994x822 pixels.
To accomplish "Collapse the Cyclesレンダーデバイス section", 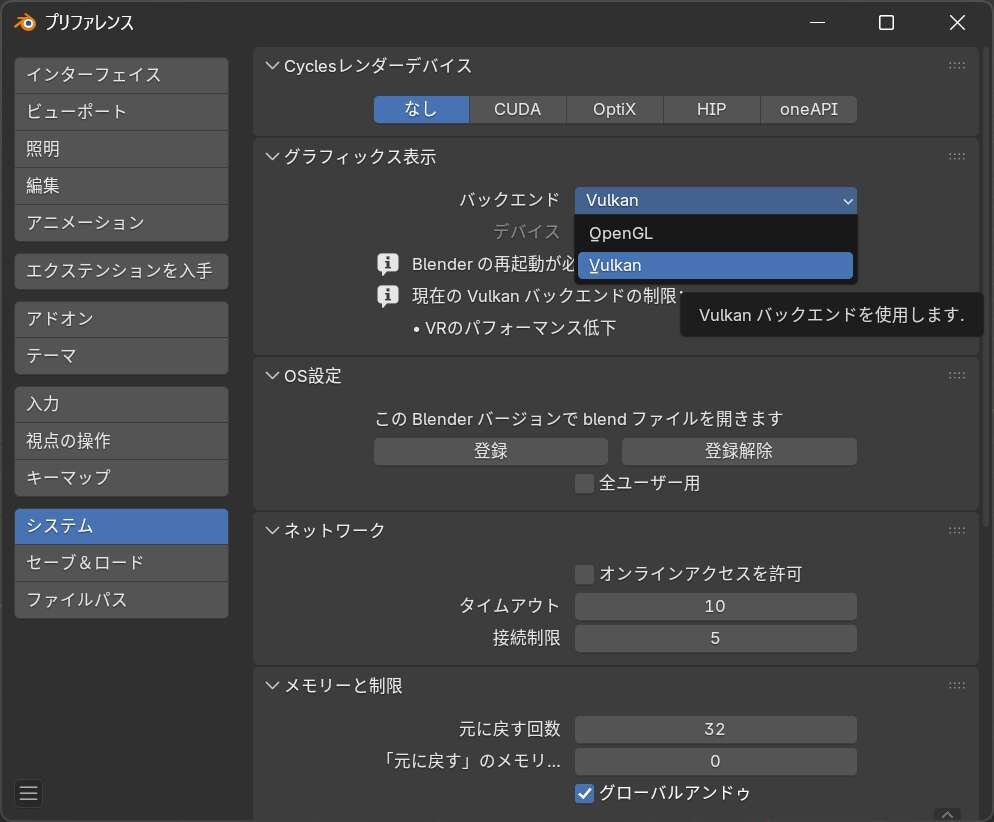I will click(x=272, y=66).
